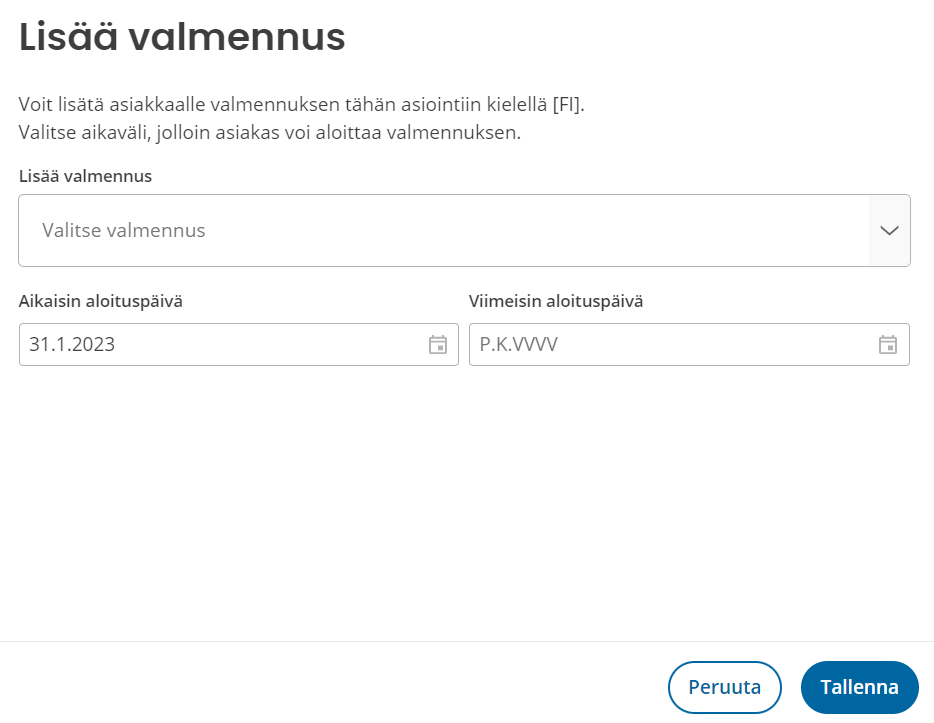Click the Aikaisin aloituspäivä label
934x723 pixels.
point(101,301)
